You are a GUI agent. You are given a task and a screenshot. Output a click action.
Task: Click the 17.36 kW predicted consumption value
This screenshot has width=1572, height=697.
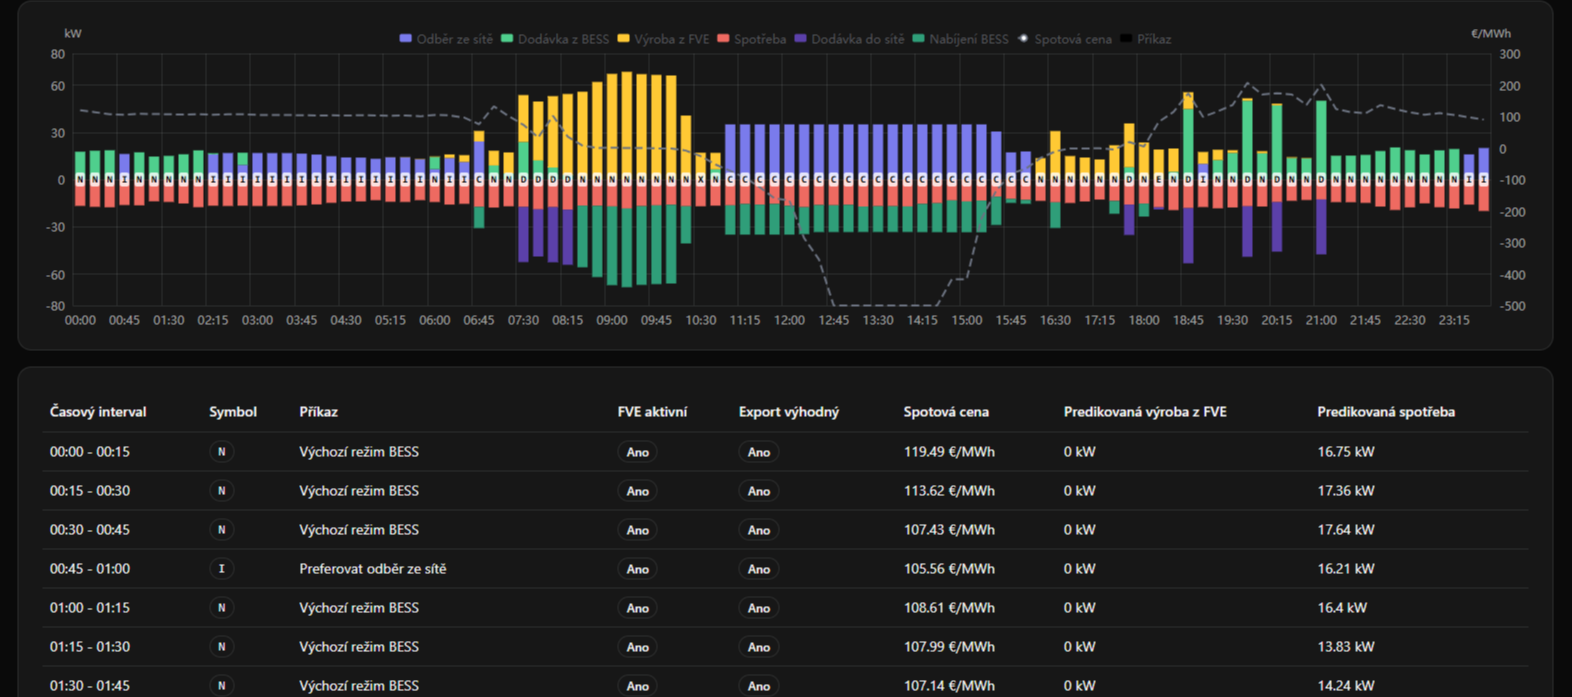pos(1346,491)
